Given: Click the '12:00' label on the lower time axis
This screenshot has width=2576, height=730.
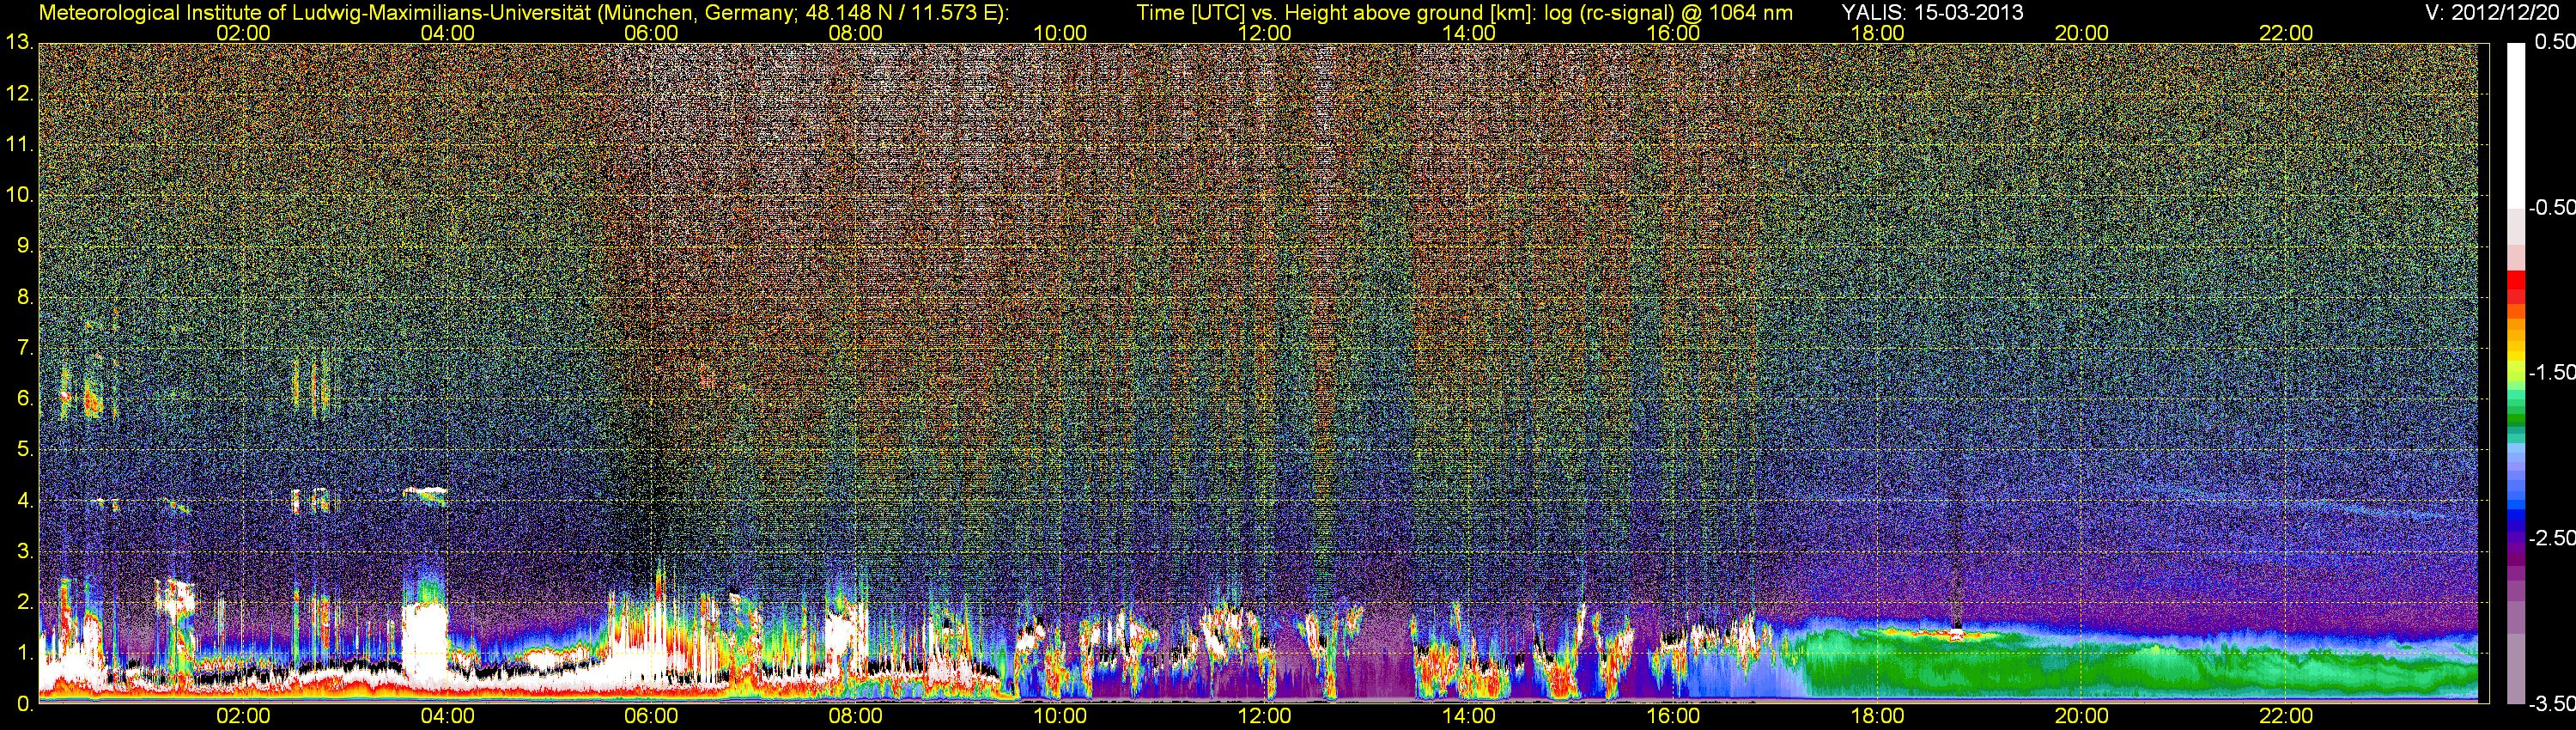Looking at the screenshot, I should (1264, 716).
